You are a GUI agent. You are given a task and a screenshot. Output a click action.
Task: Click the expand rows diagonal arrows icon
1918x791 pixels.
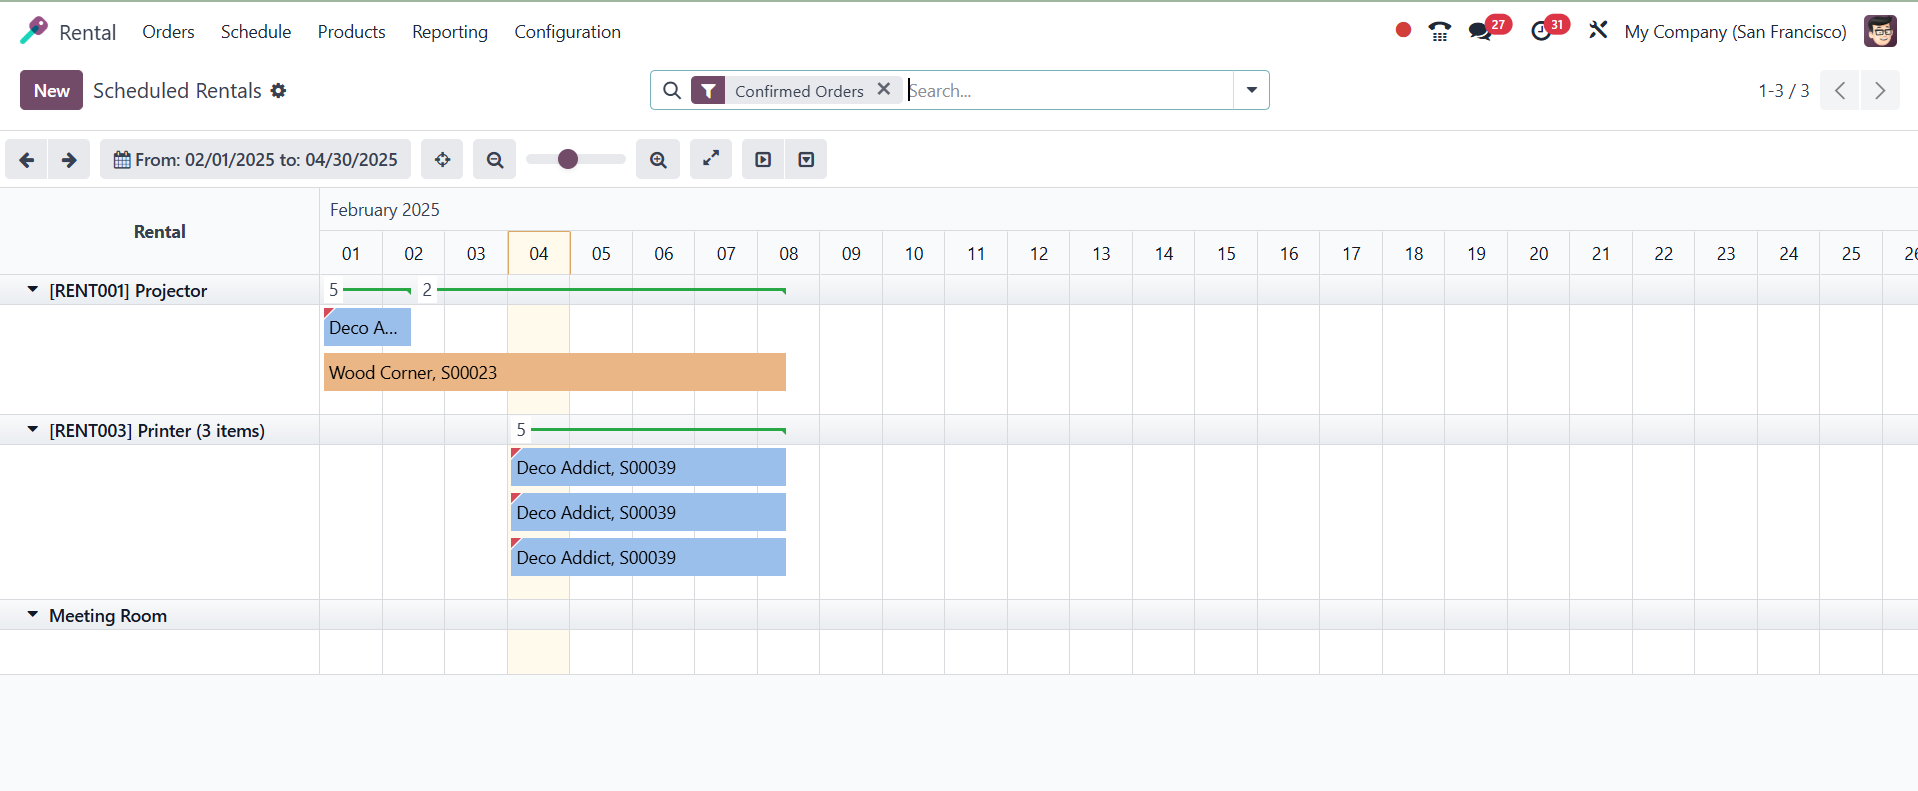pos(711,159)
